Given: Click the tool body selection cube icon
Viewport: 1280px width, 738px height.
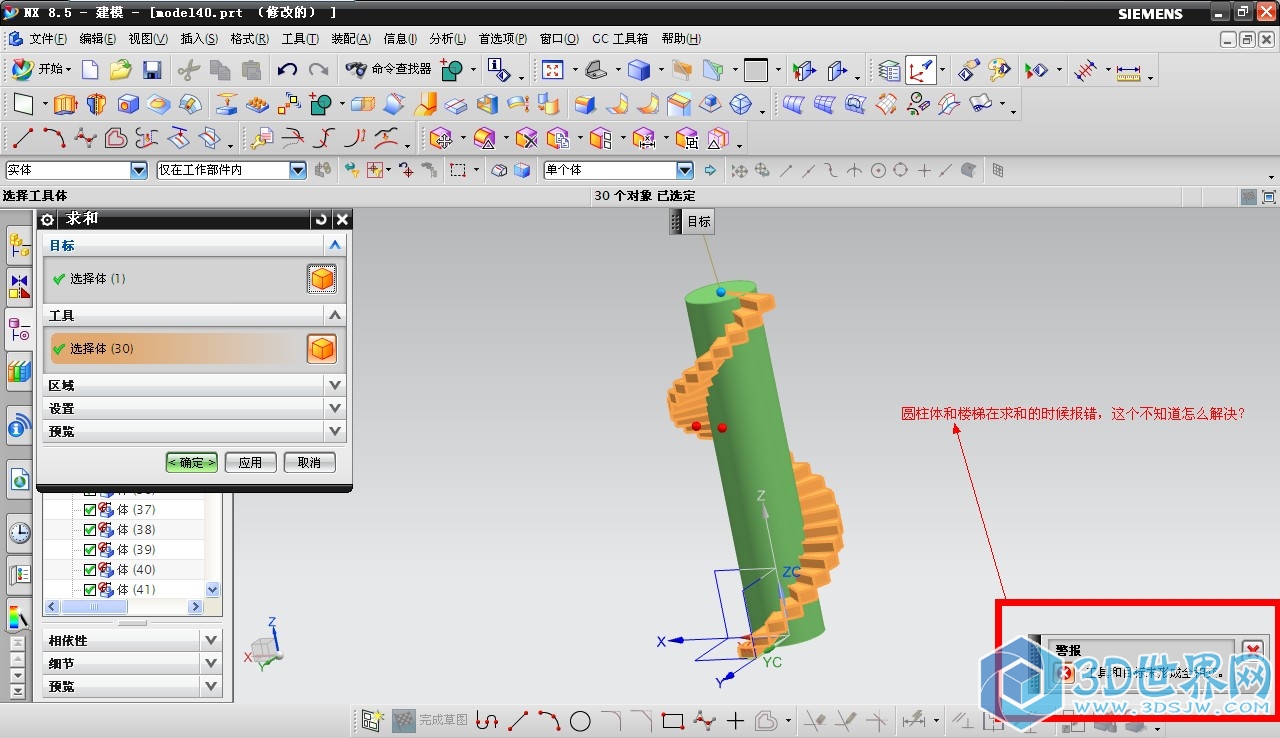Looking at the screenshot, I should pyautogui.click(x=322, y=349).
